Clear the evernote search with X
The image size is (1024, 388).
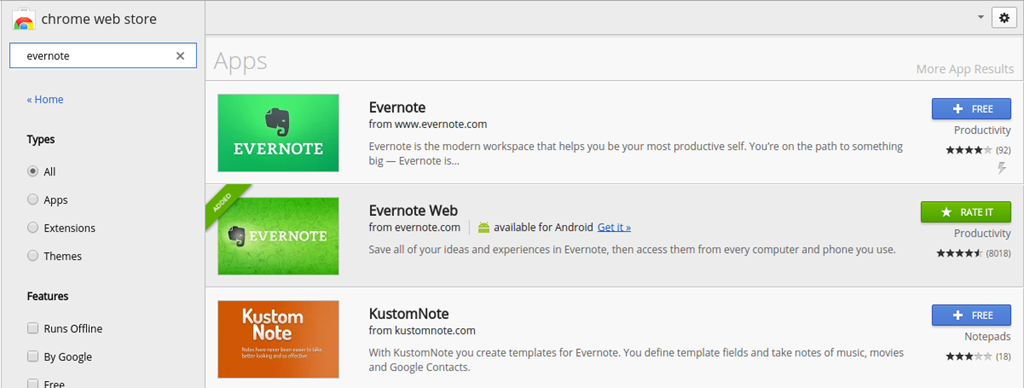(180, 56)
